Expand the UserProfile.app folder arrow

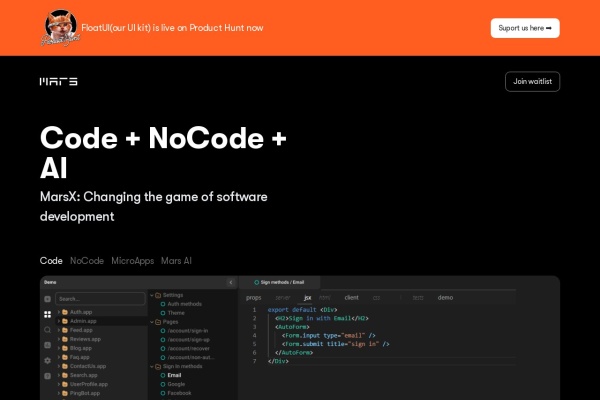coord(59,384)
